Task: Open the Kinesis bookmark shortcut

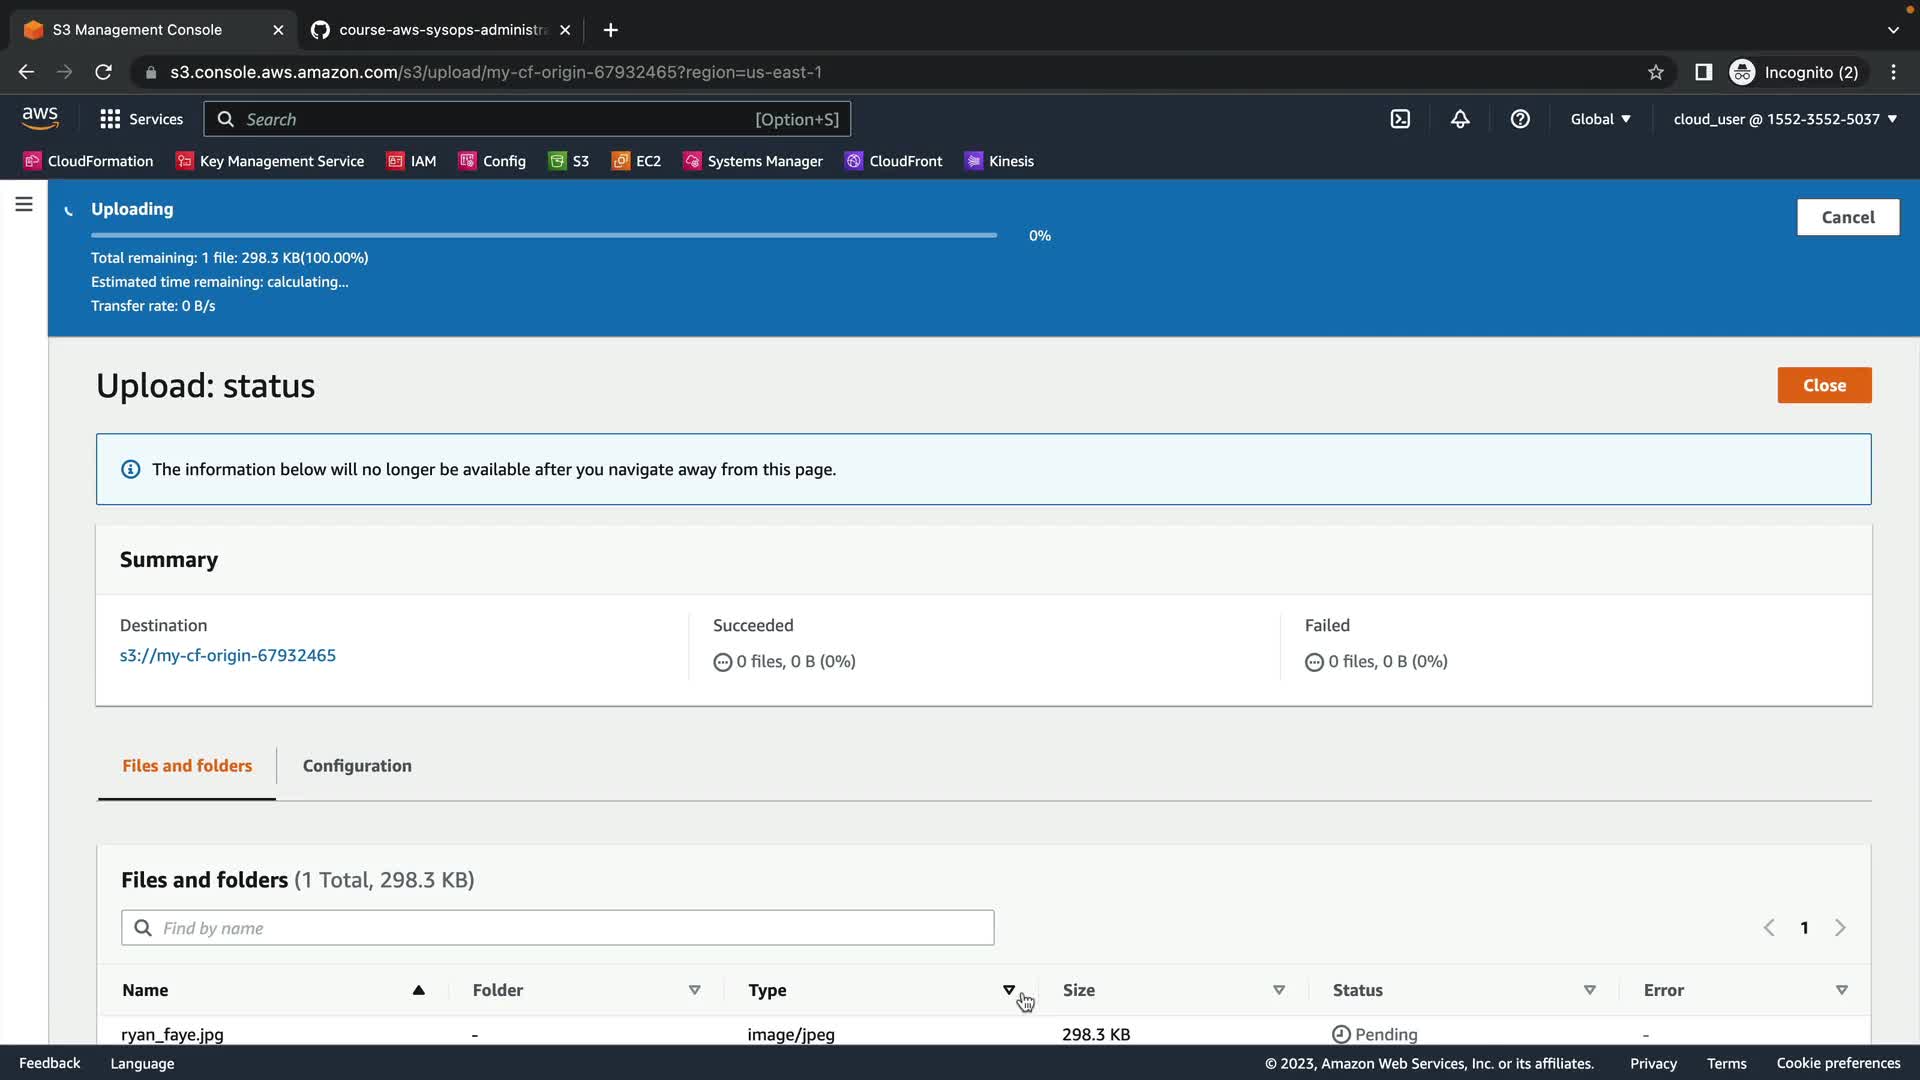Action: (x=999, y=161)
